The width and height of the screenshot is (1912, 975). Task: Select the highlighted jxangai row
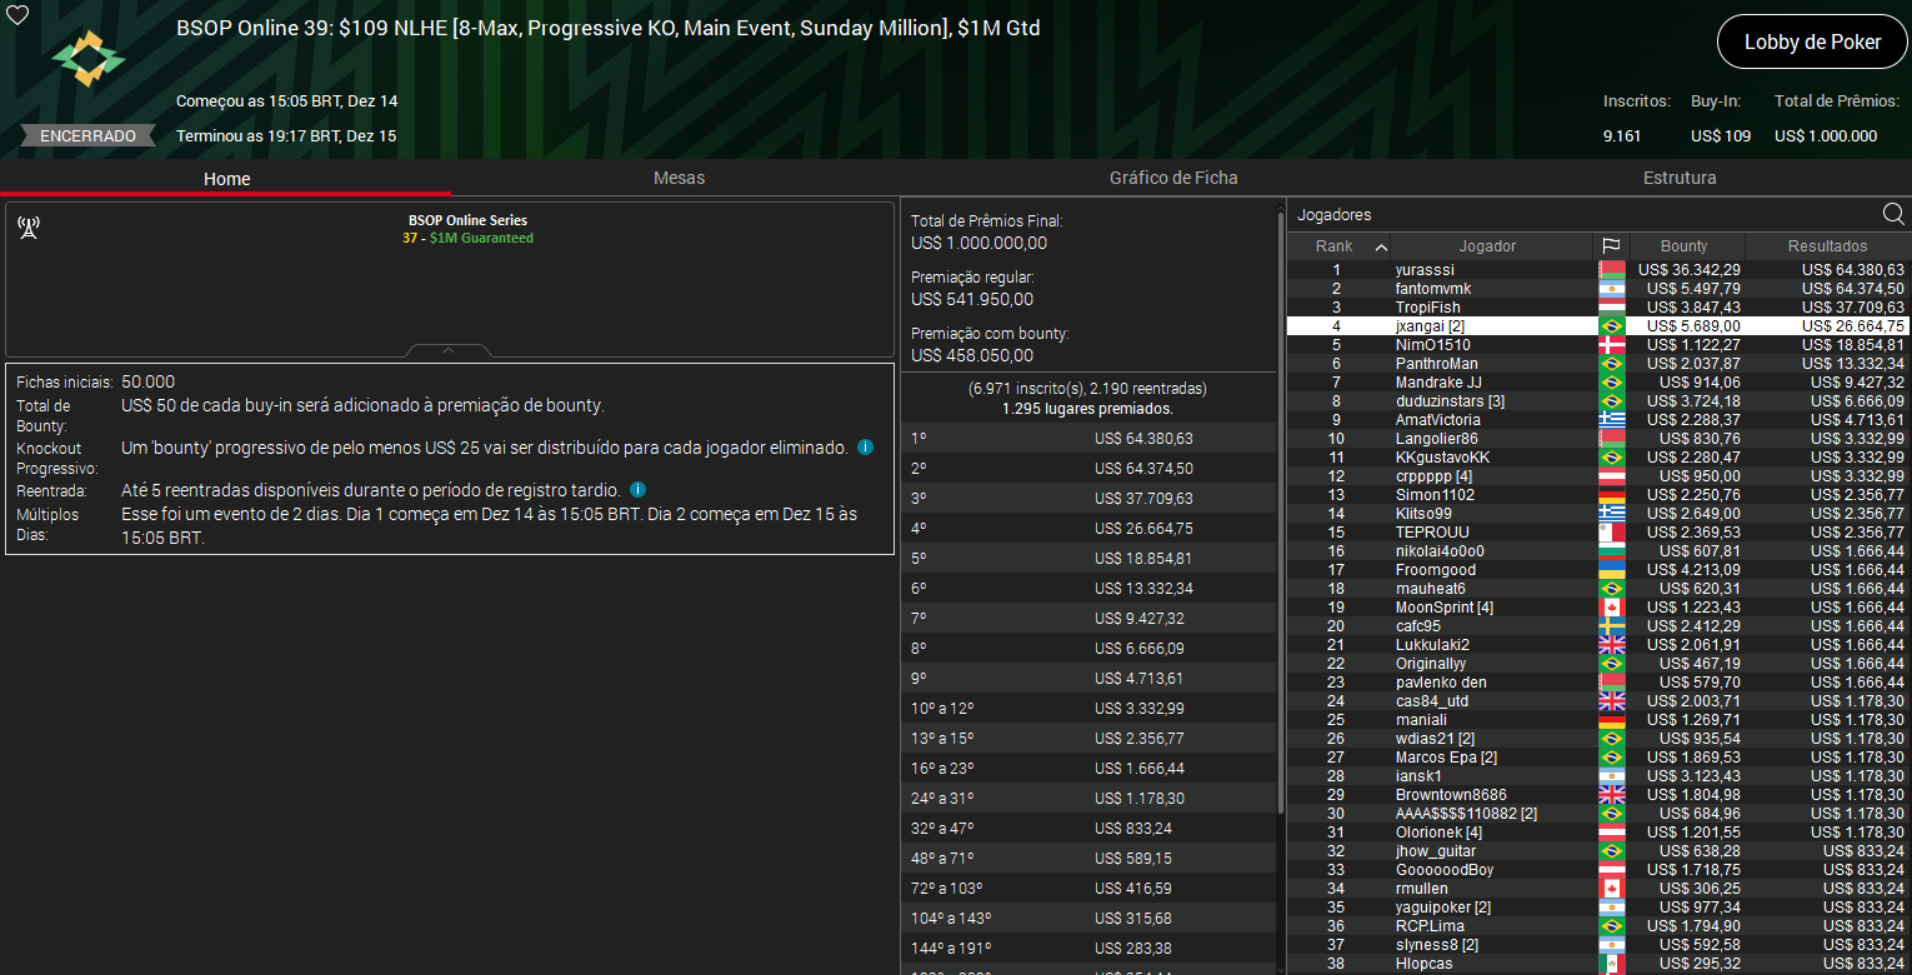coord(1490,325)
